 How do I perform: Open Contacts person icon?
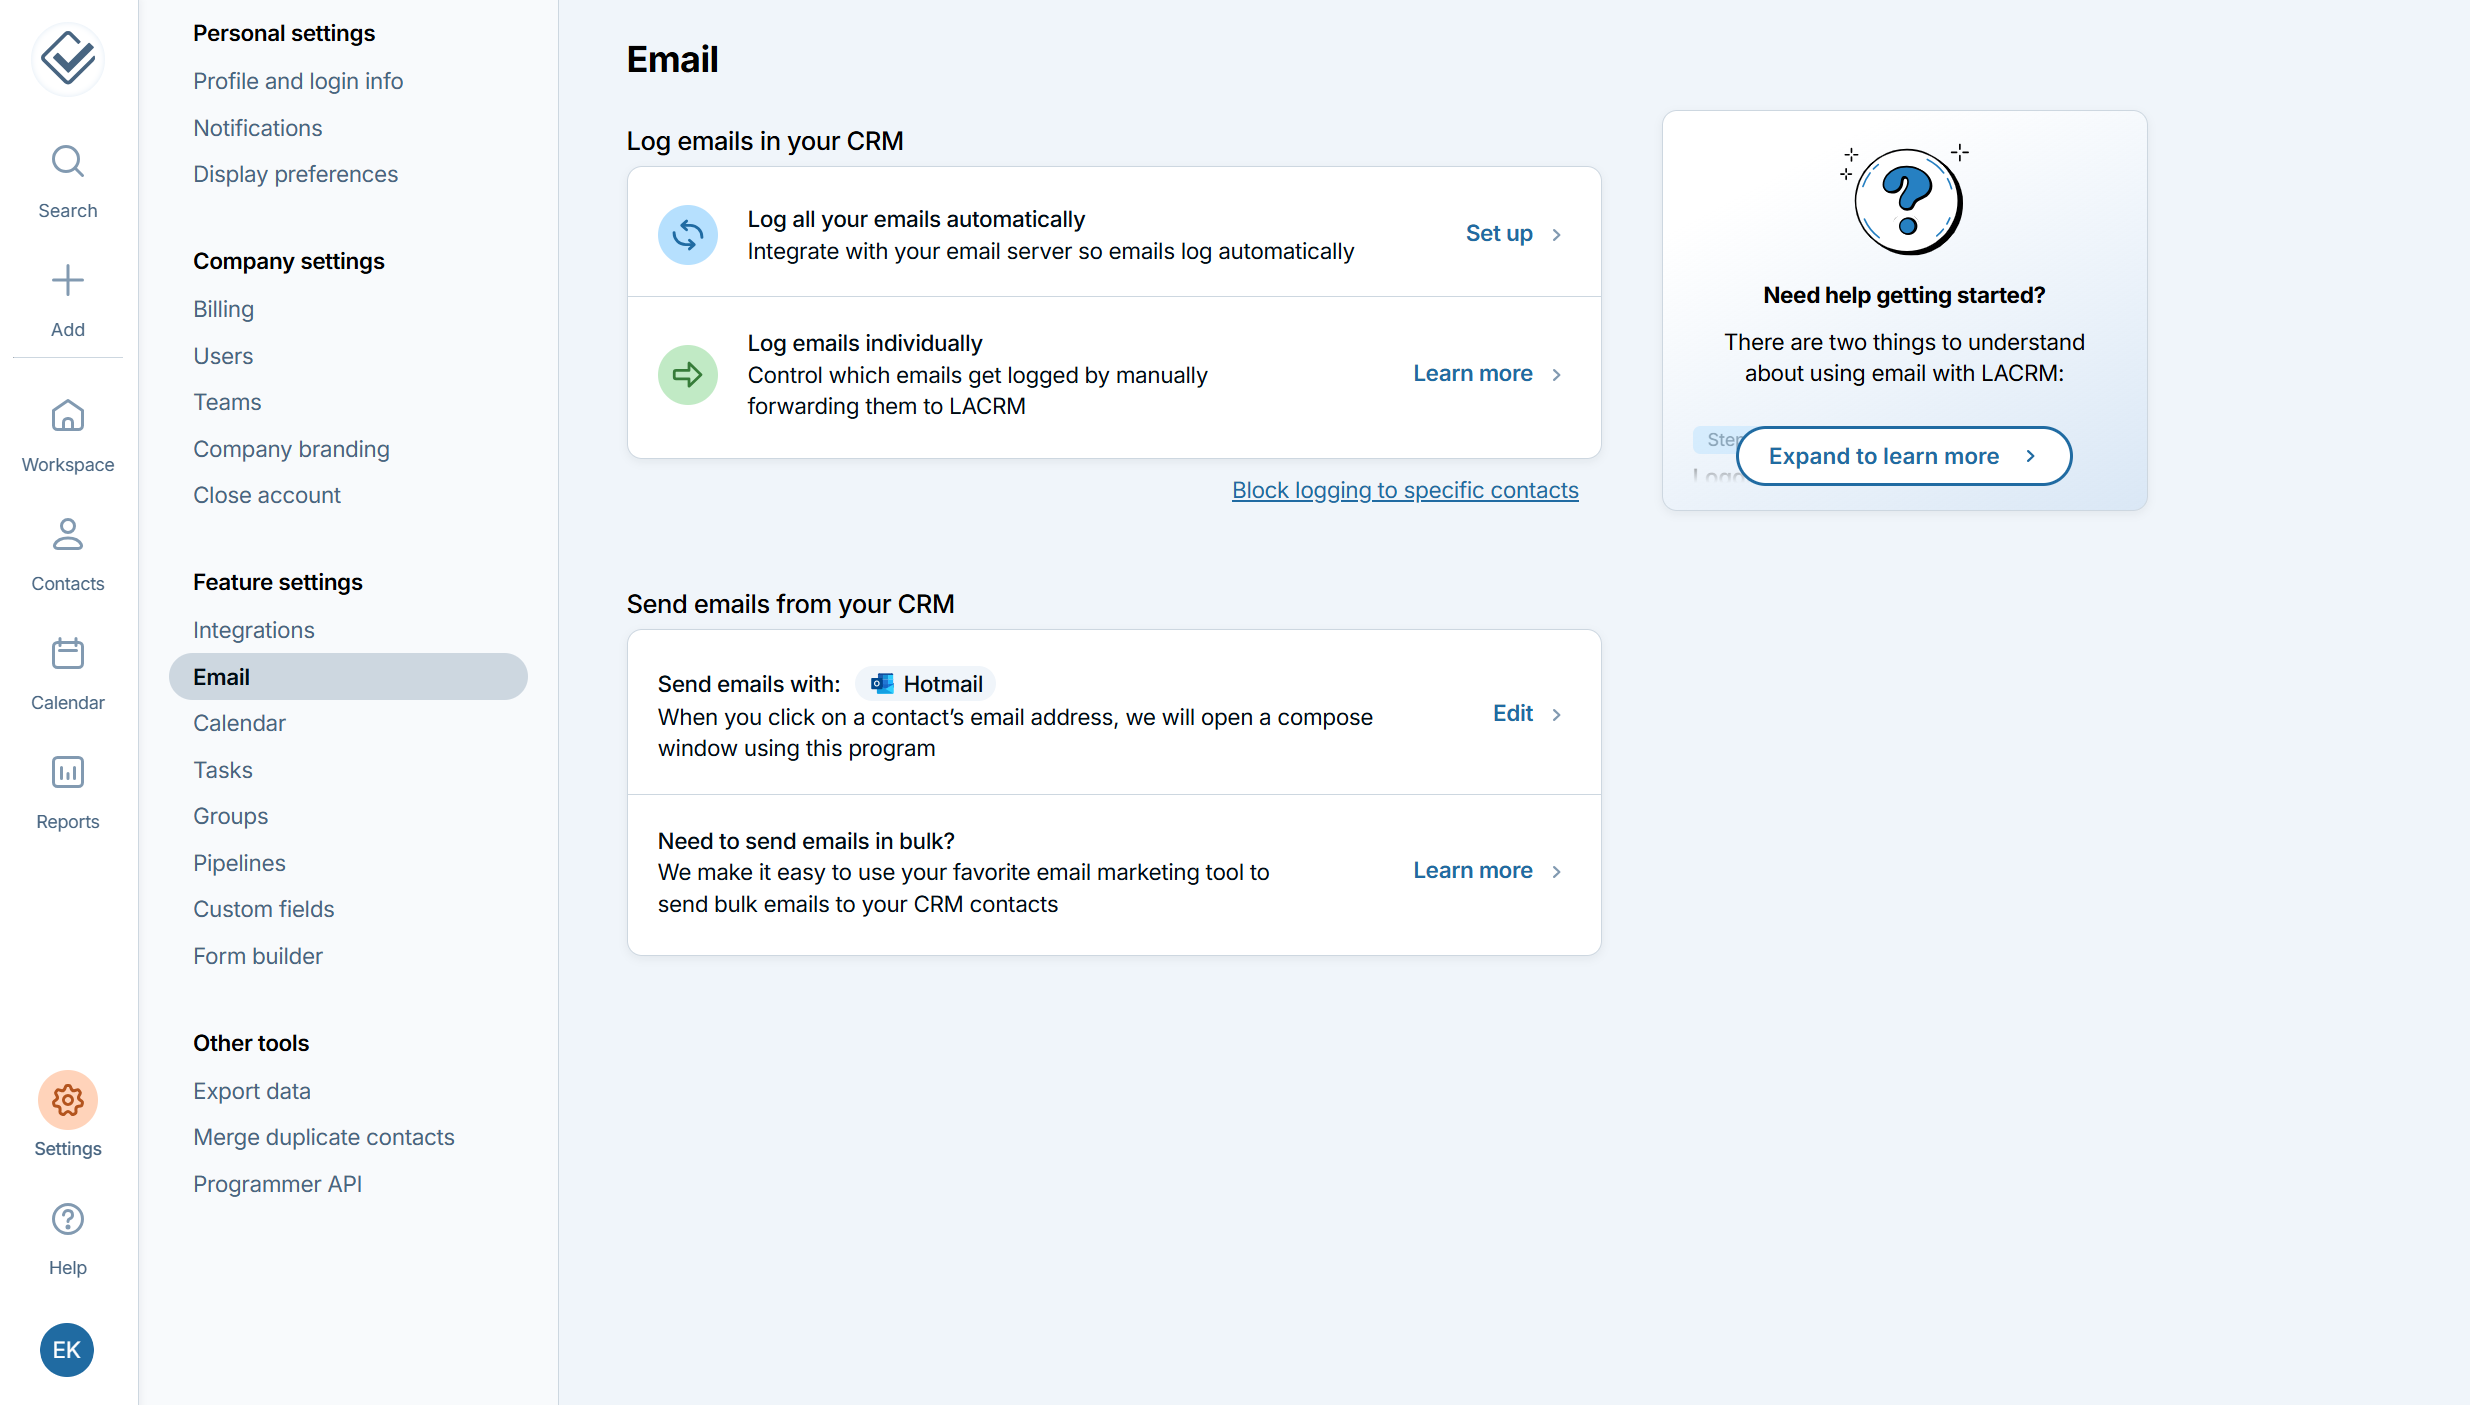(x=68, y=535)
